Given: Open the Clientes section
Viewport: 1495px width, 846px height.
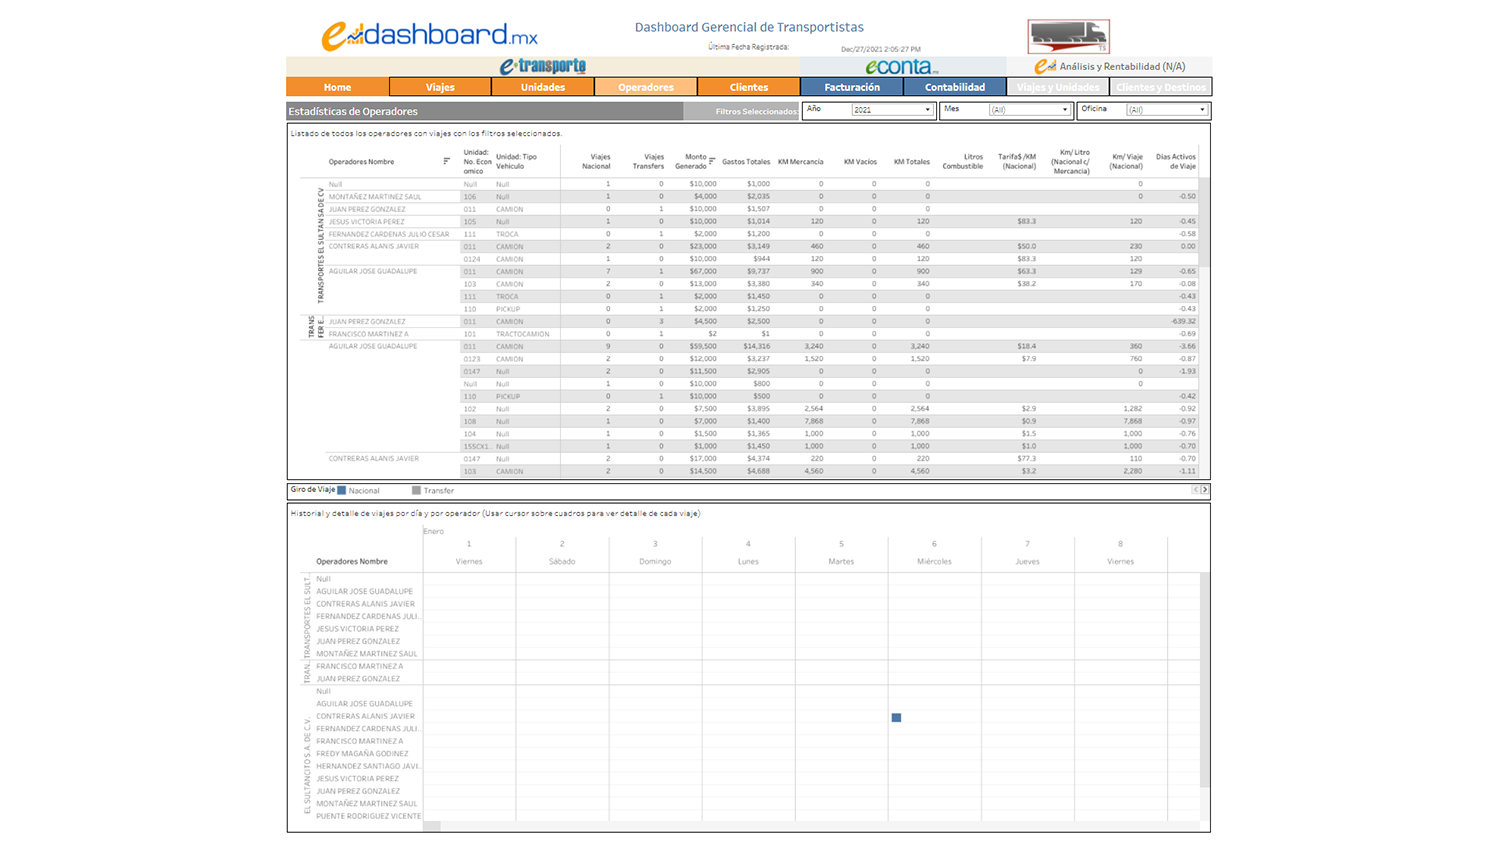Looking at the screenshot, I should point(748,87).
